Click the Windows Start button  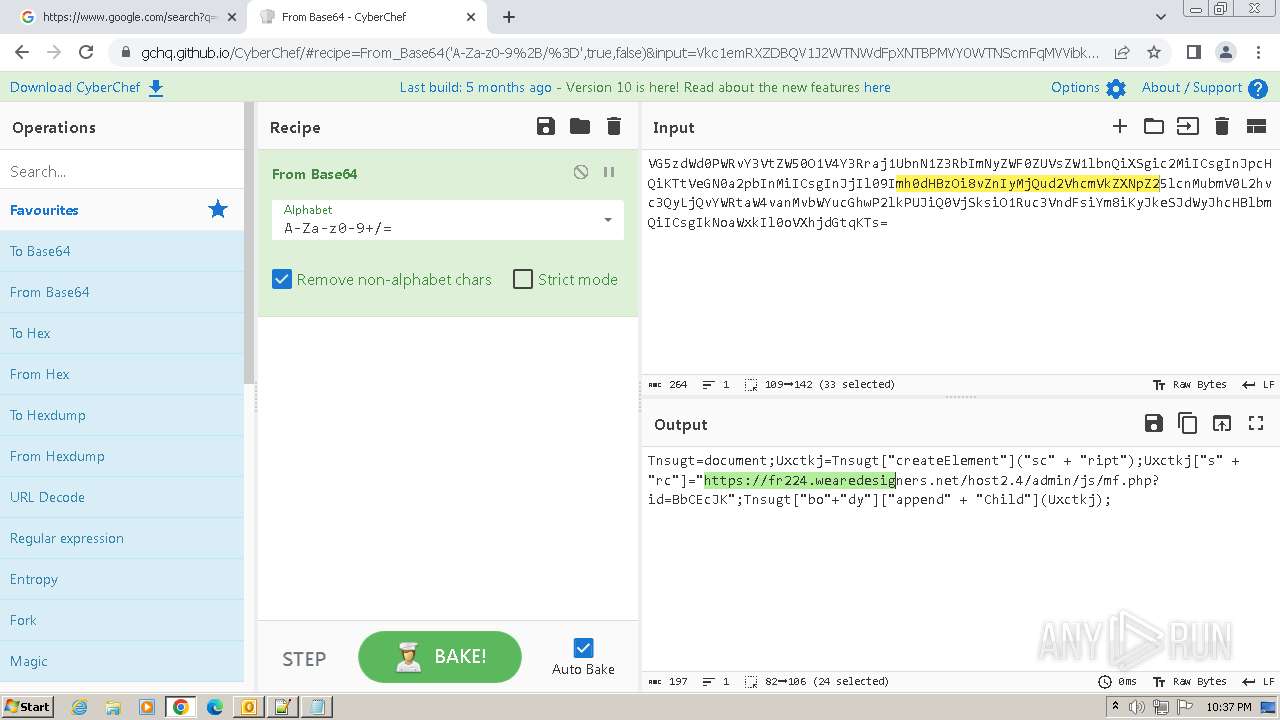pyautogui.click(x=27, y=707)
